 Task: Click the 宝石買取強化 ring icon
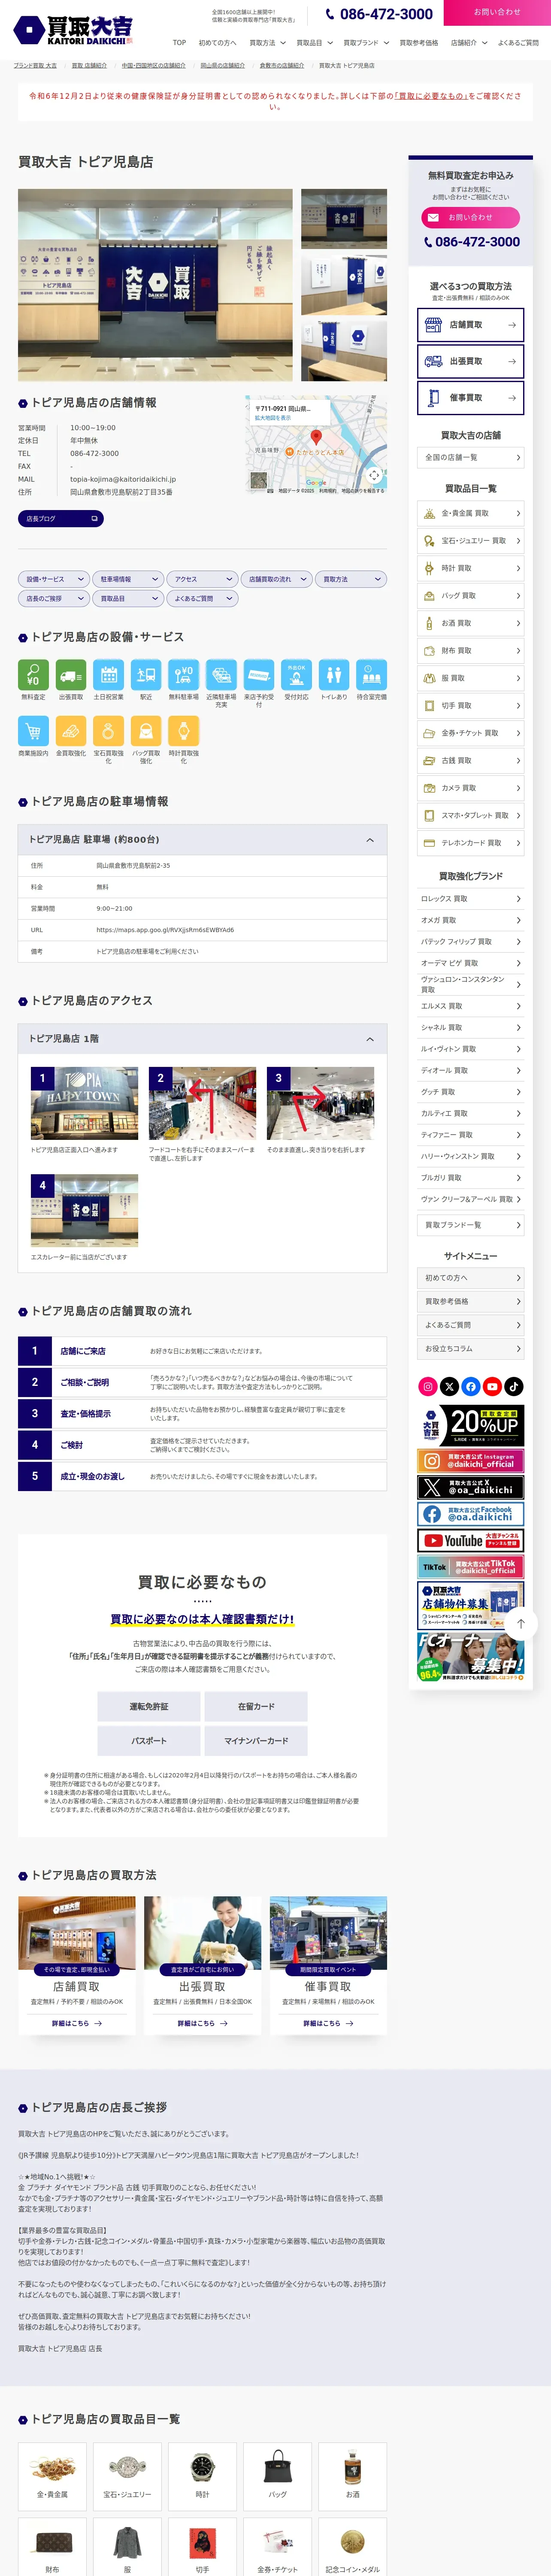[x=108, y=731]
